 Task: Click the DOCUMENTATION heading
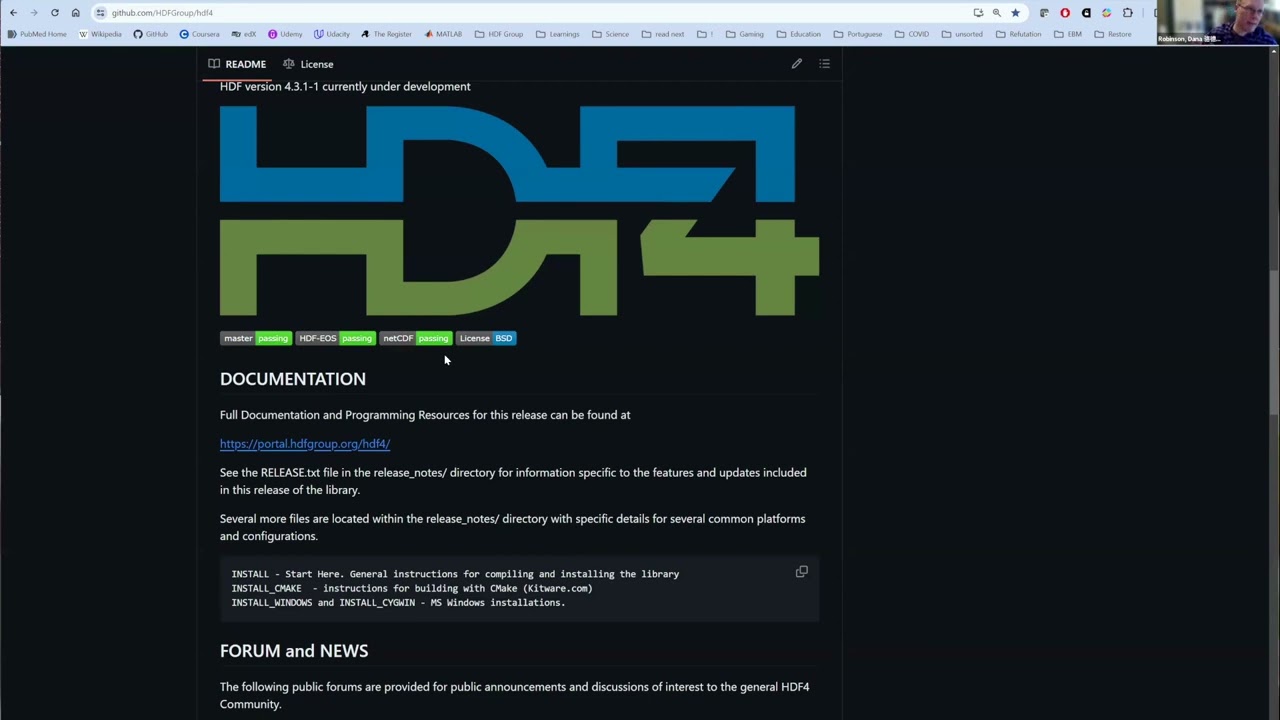[293, 379]
